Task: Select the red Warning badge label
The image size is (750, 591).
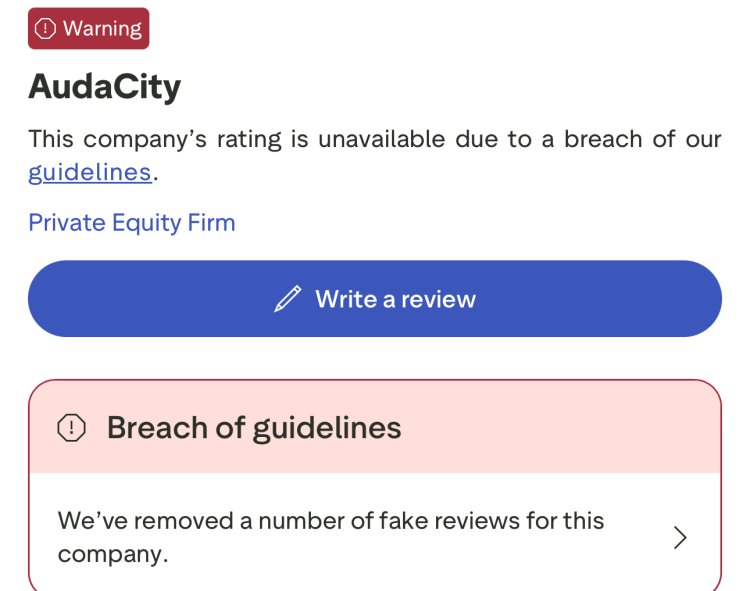Action: click(88, 28)
